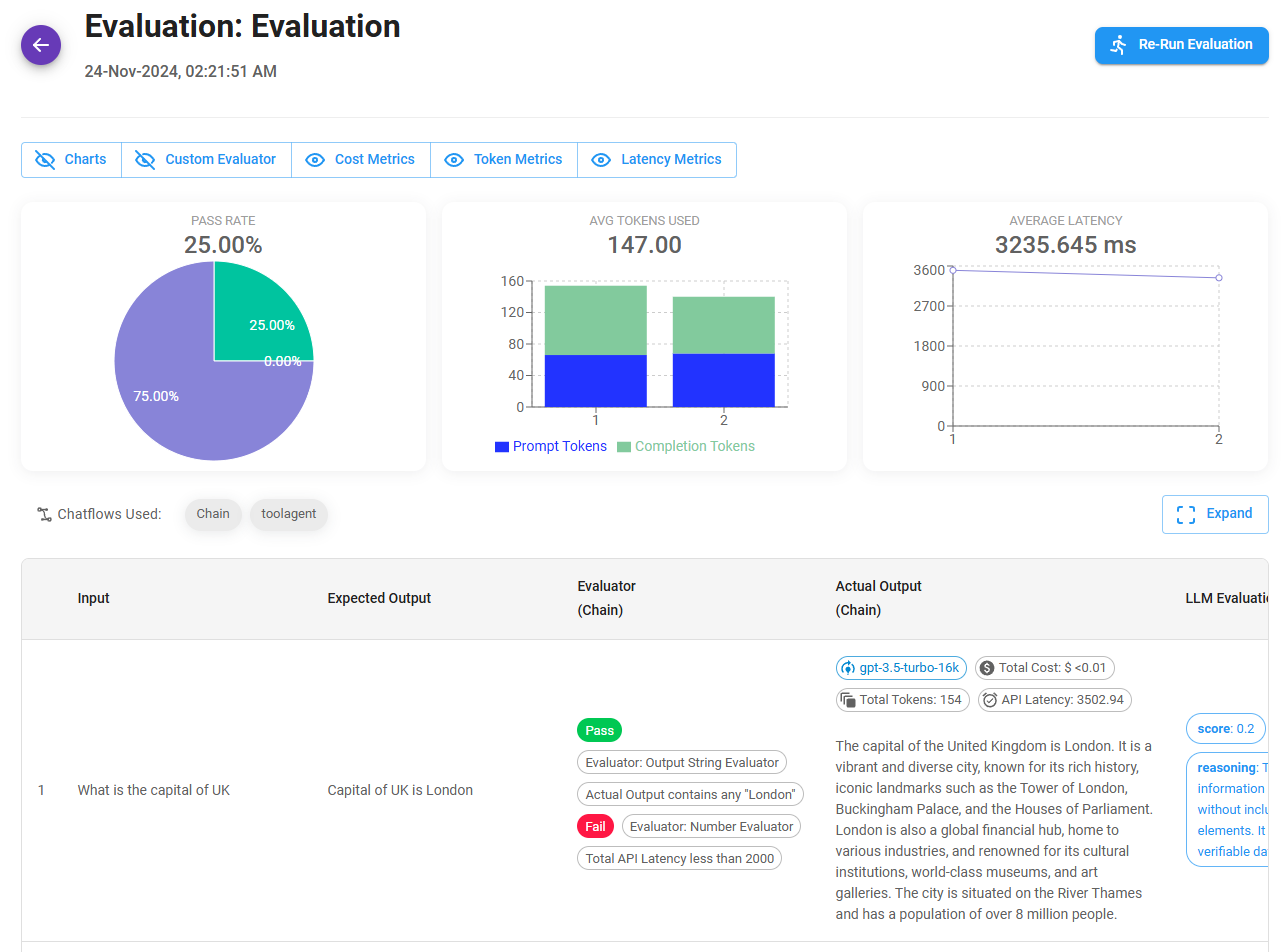Select the Chain chatflow chip
The image size is (1286, 952).
(213, 514)
